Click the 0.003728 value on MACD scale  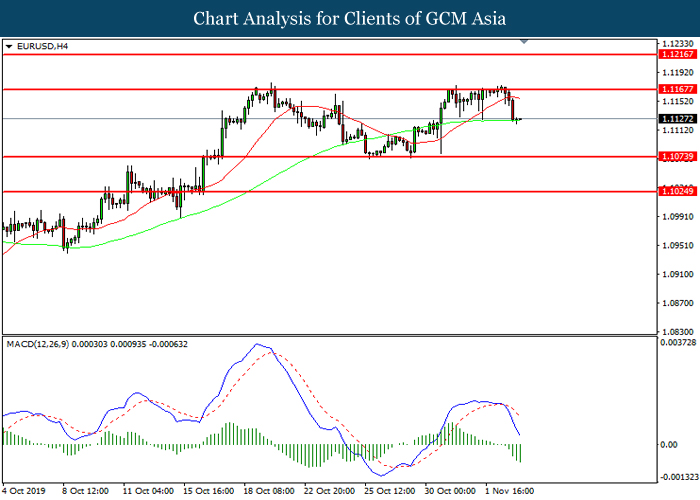678,343
